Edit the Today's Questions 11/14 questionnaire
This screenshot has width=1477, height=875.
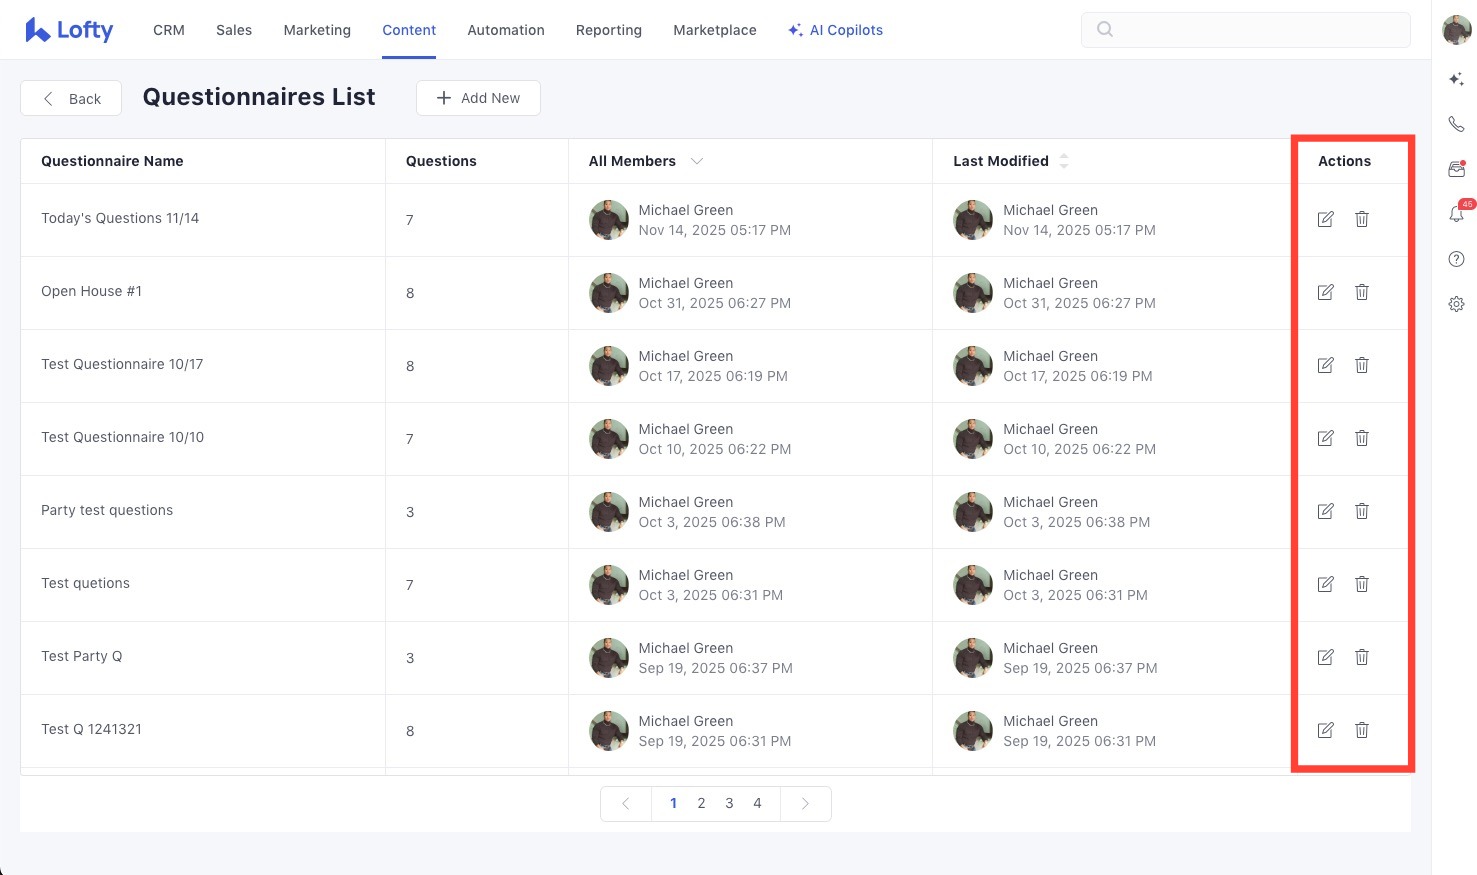tap(1325, 219)
